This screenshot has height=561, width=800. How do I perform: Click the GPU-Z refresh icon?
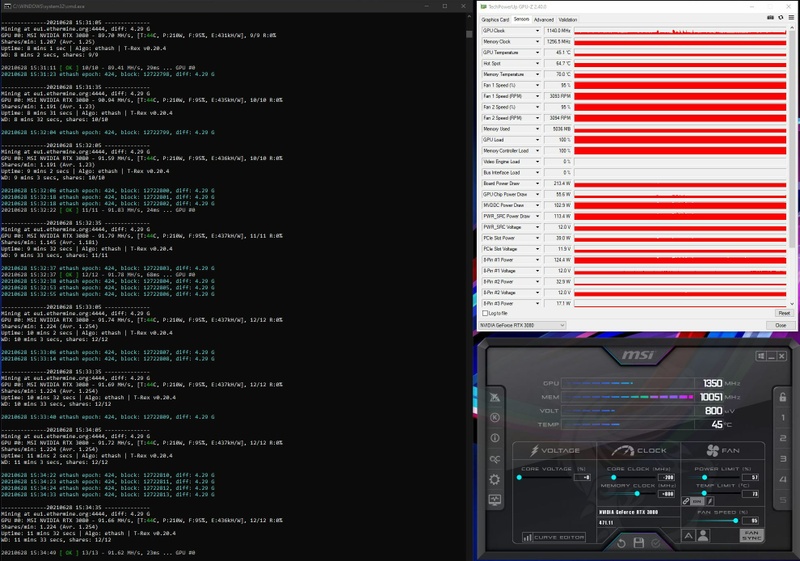tap(781, 18)
